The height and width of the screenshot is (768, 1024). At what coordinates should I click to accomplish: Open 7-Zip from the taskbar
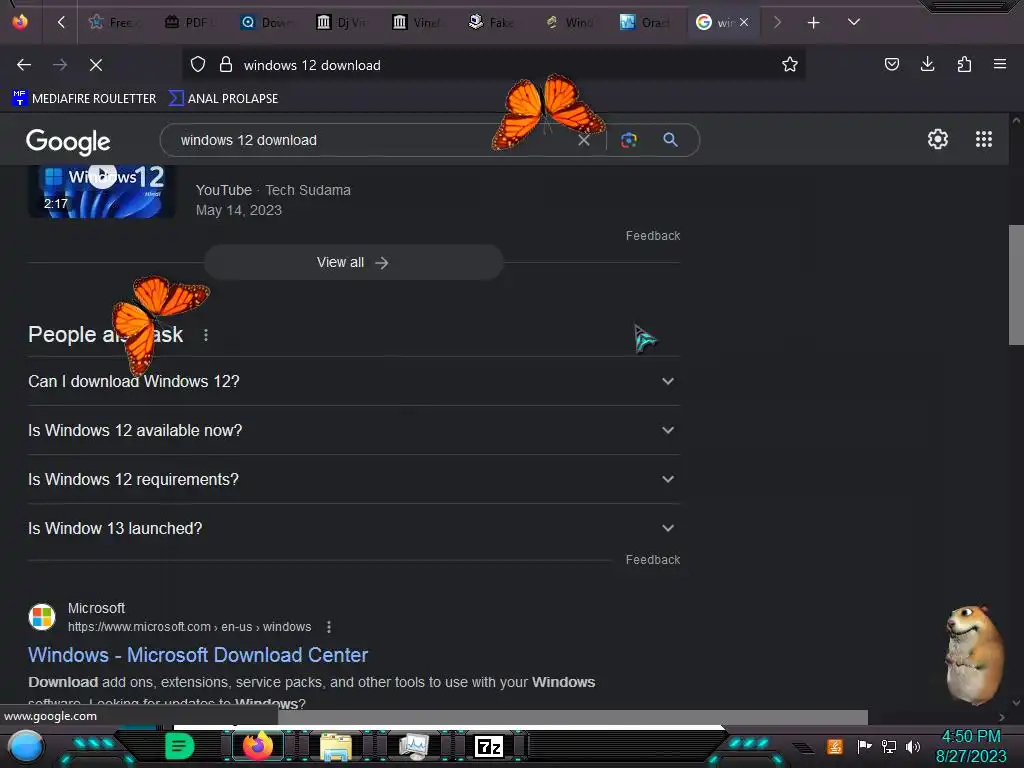click(489, 746)
